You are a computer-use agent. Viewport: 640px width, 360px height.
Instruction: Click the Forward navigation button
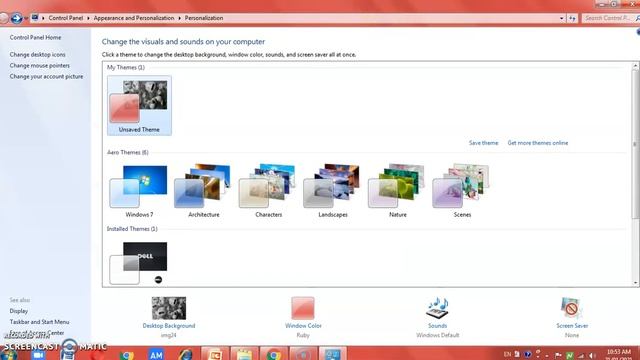pos(16,18)
